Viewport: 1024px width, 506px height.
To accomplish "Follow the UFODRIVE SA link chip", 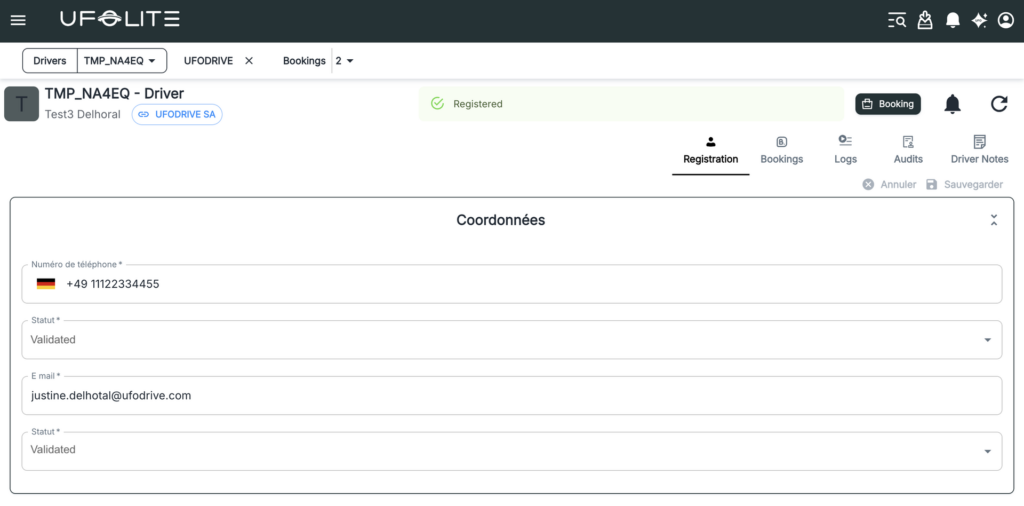I will click(177, 115).
